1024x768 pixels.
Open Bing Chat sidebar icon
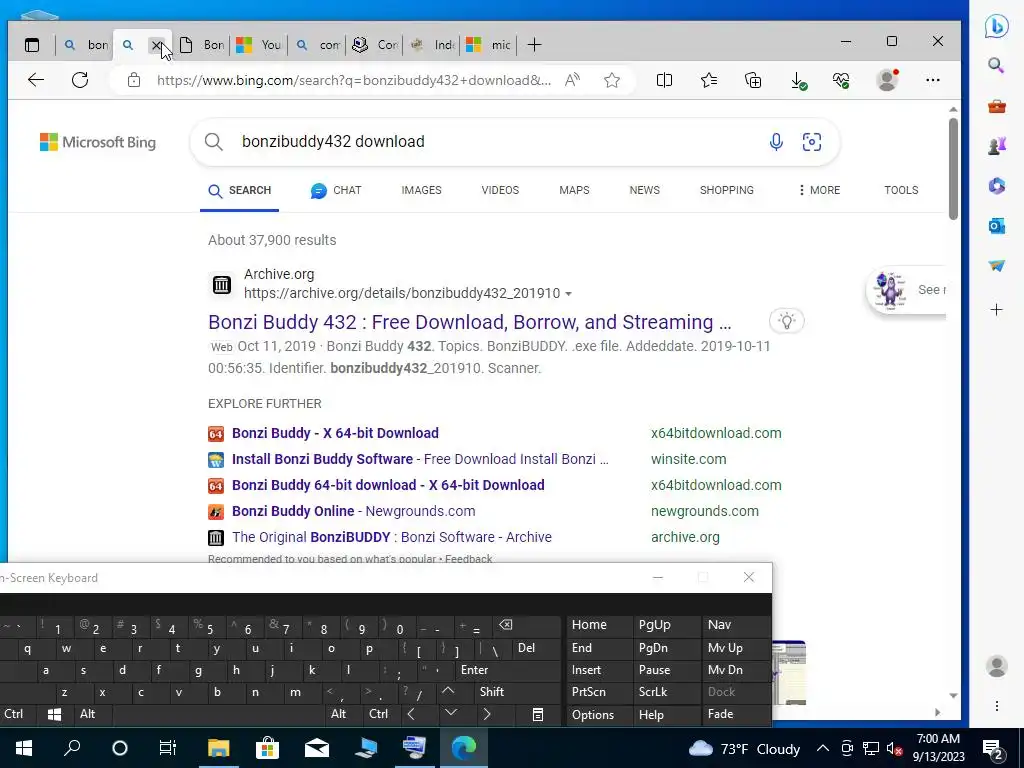[x=997, y=26]
